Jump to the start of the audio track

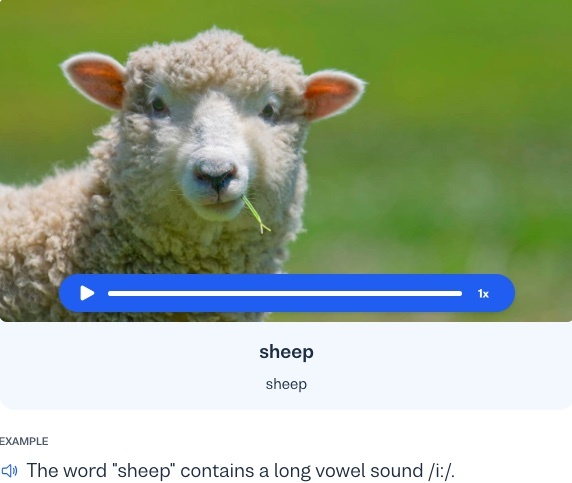[x=109, y=294]
